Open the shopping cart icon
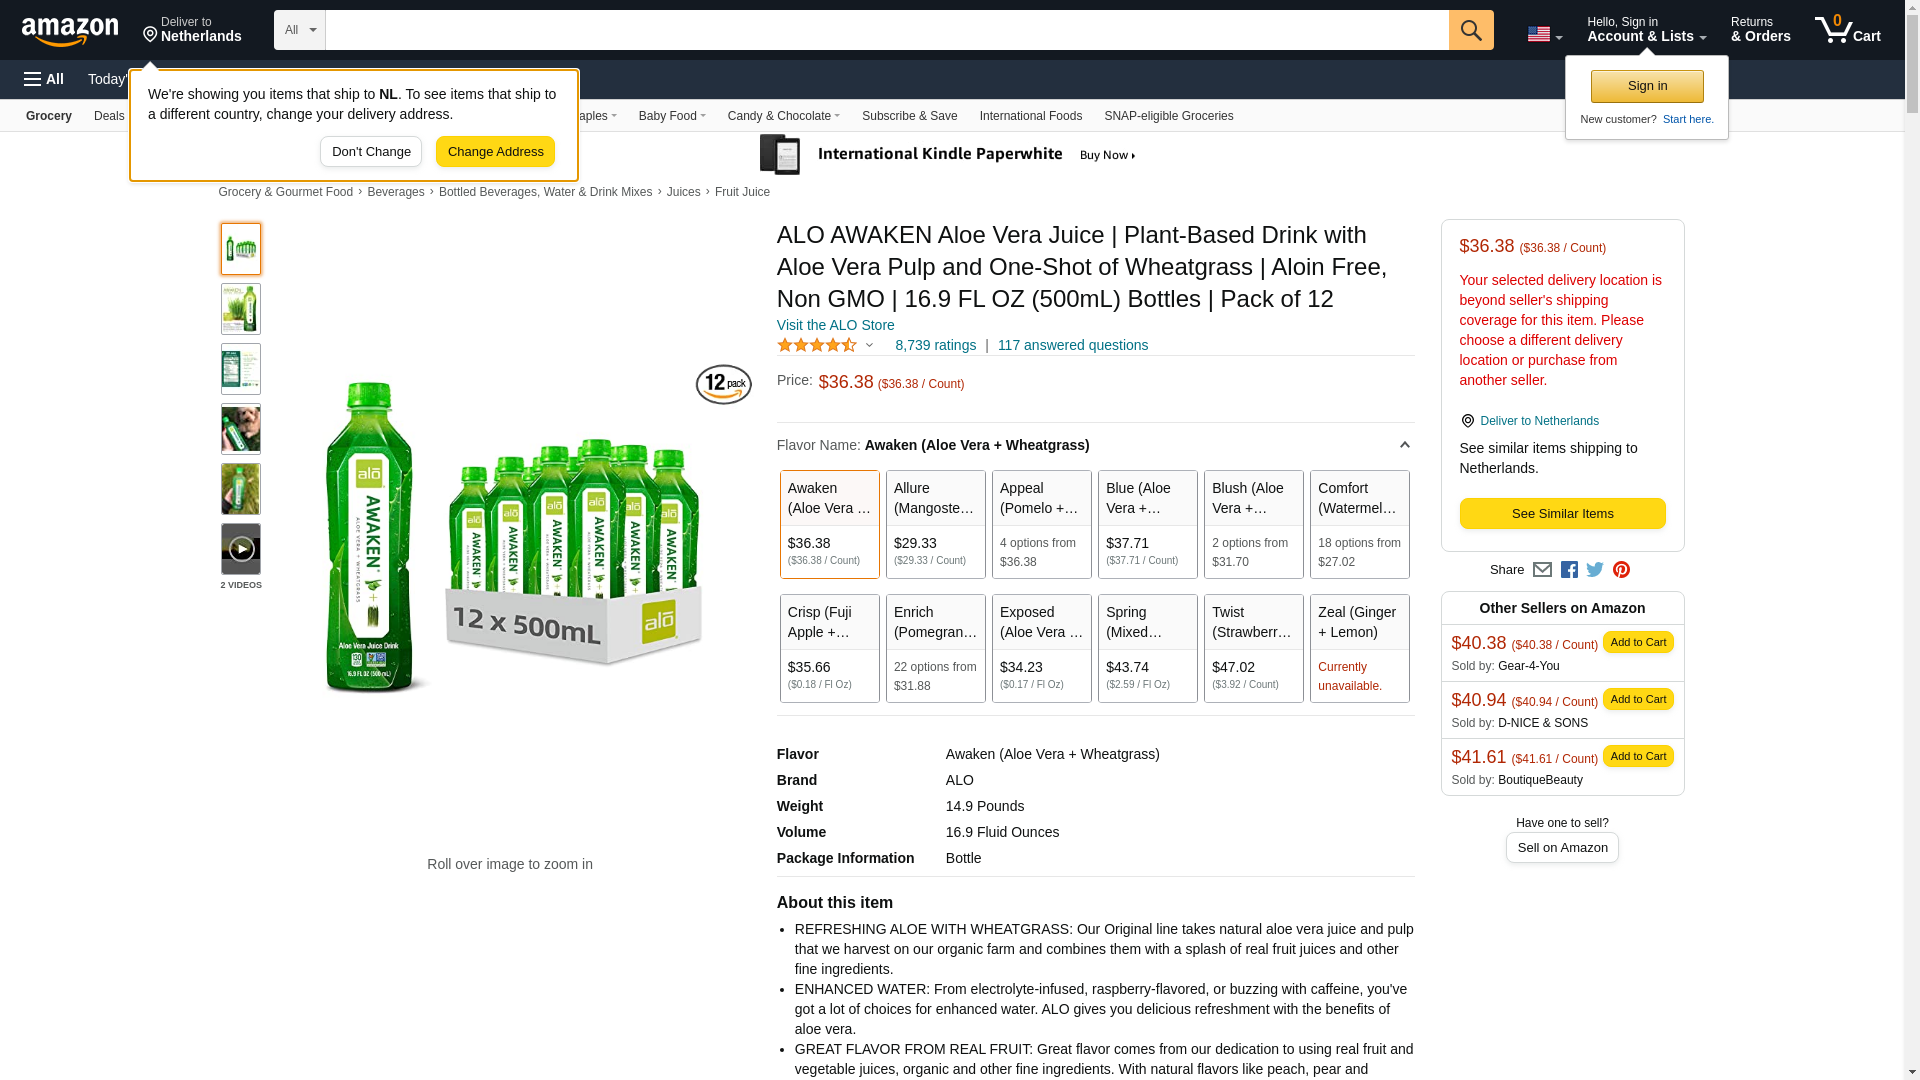Viewport: 1920px width, 1080px height. click(1847, 30)
